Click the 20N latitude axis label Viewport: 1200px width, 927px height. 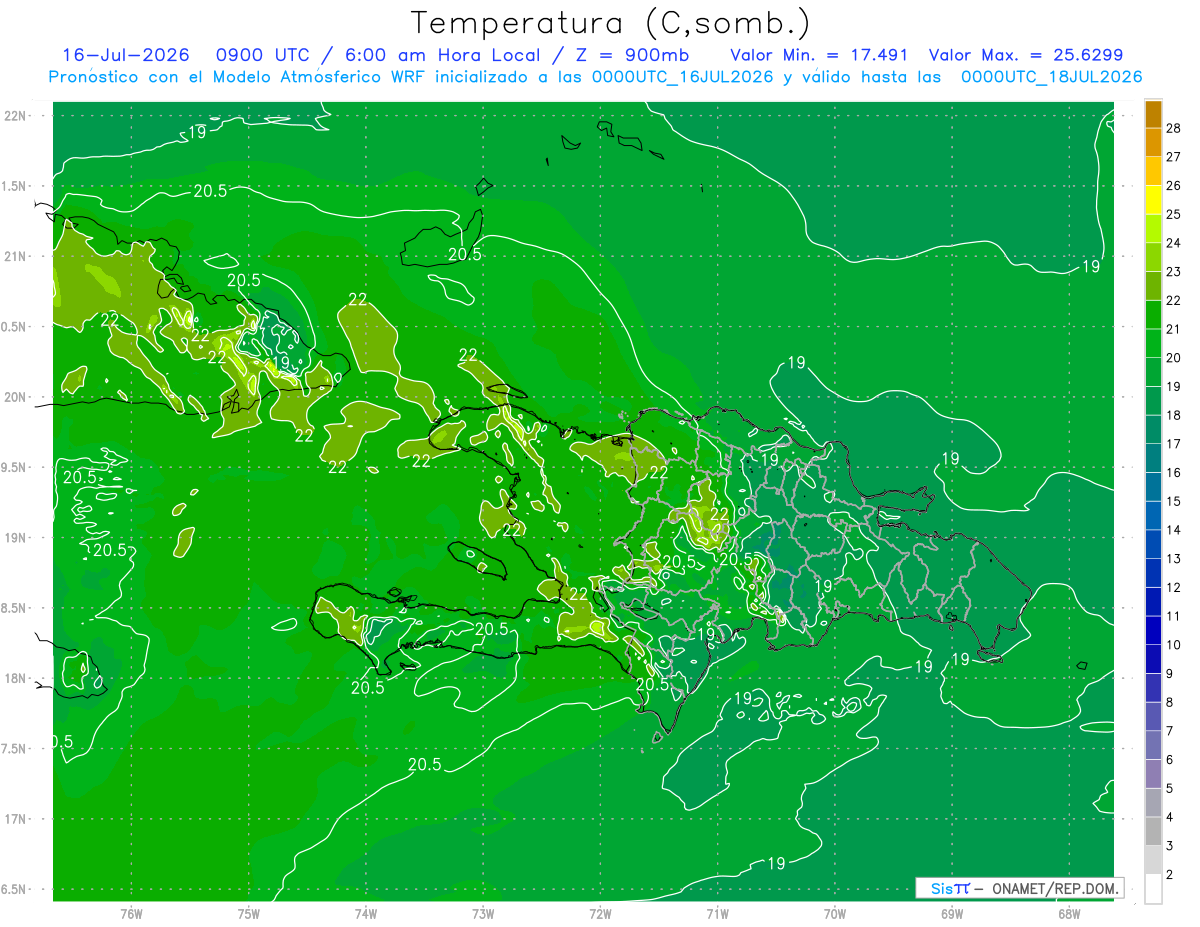click(x=15, y=397)
